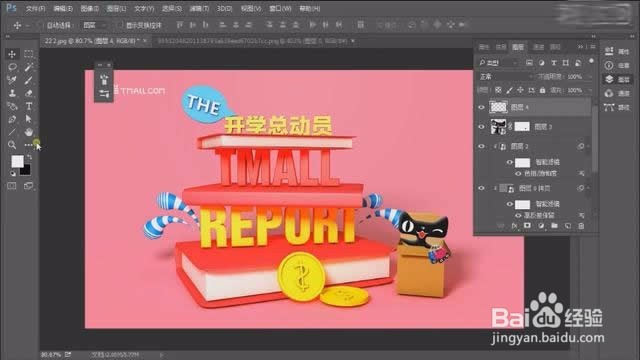This screenshot has height=360, width=640.
Task: Hide layer 图层 3 with its eye
Action: pos(482,127)
